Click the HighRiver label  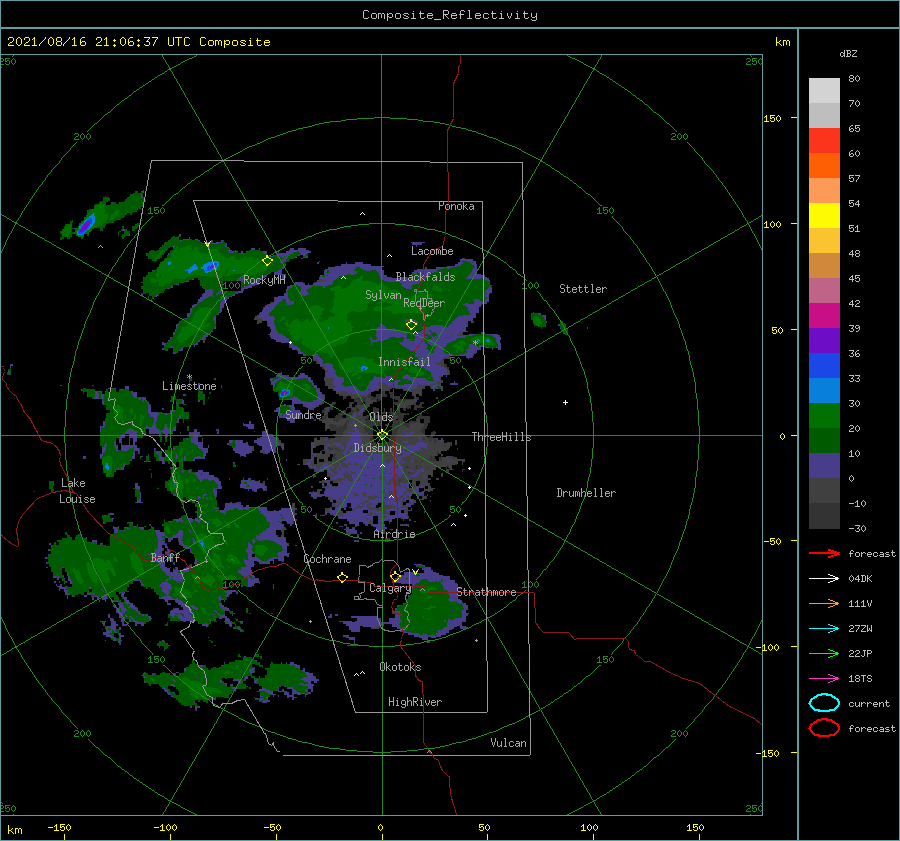[x=415, y=702]
